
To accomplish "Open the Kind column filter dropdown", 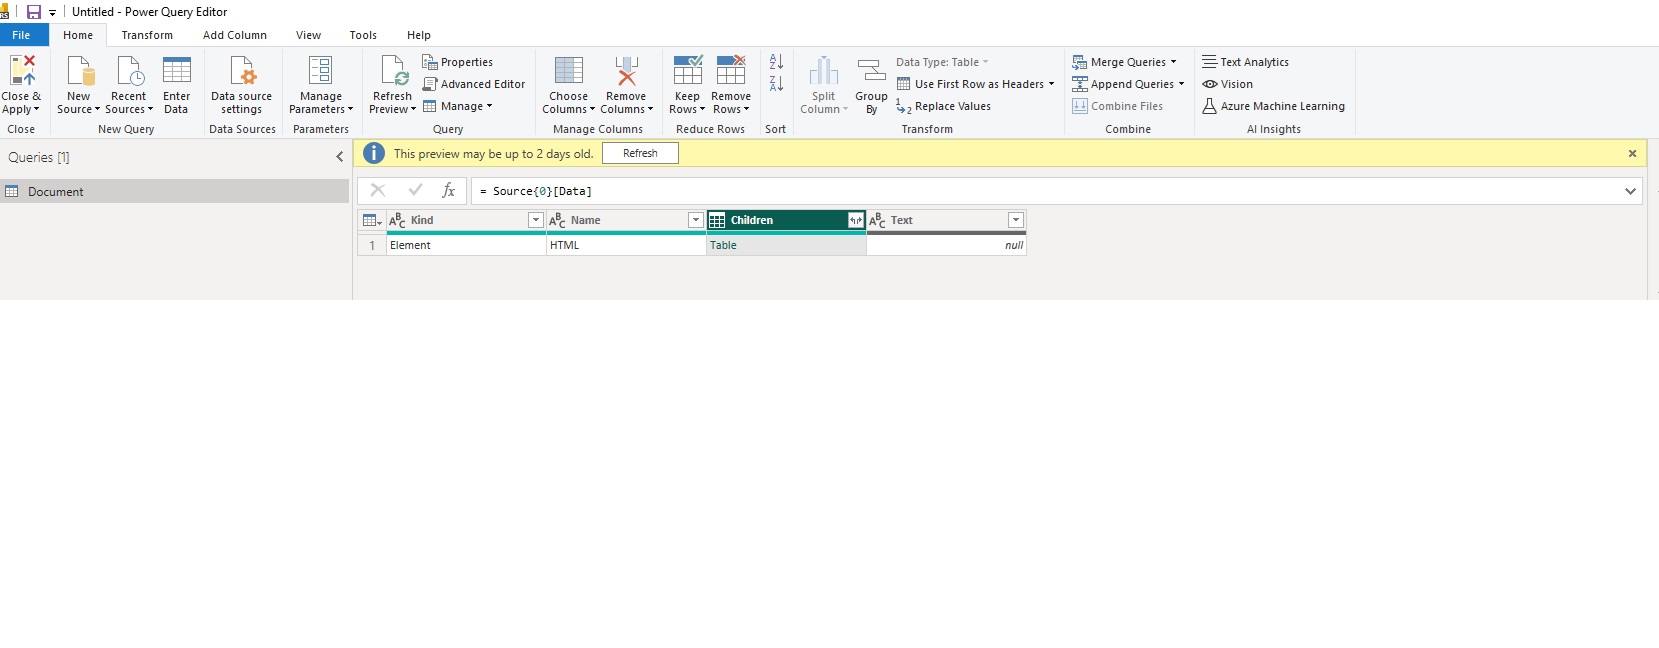I will pyautogui.click(x=535, y=220).
